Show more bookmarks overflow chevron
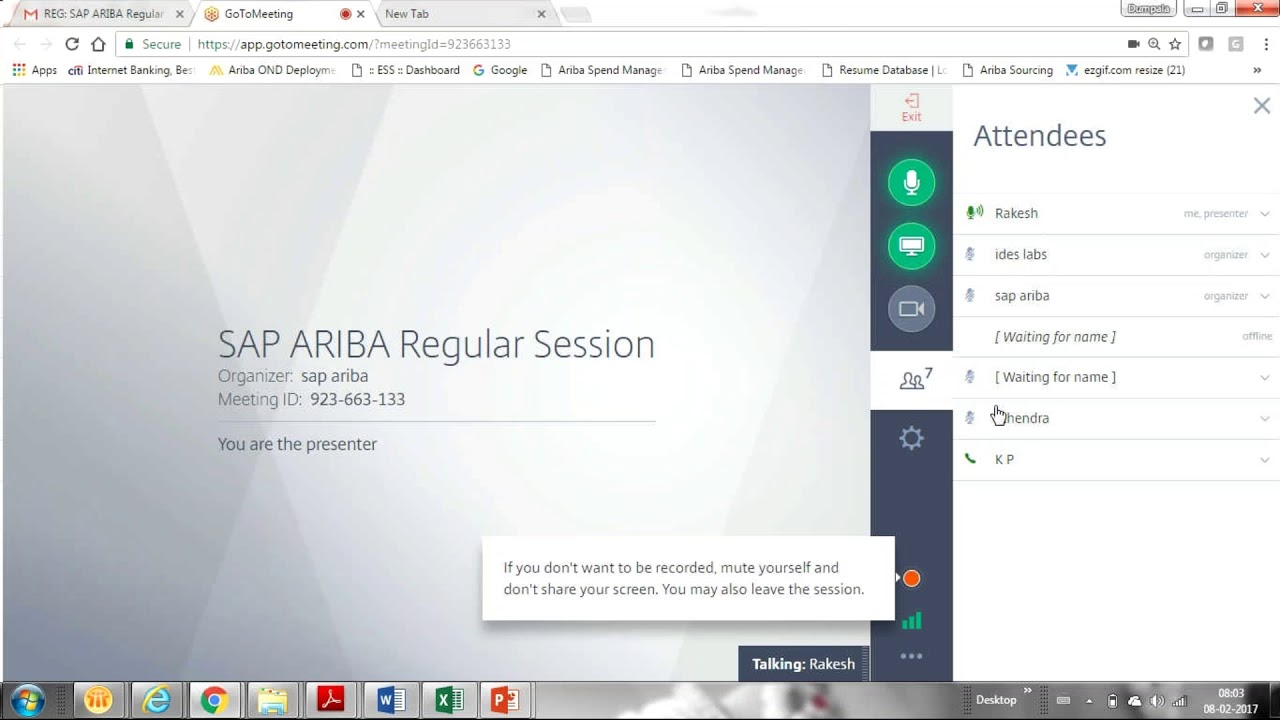Image resolution: width=1280 pixels, height=720 pixels. coord(1257,70)
